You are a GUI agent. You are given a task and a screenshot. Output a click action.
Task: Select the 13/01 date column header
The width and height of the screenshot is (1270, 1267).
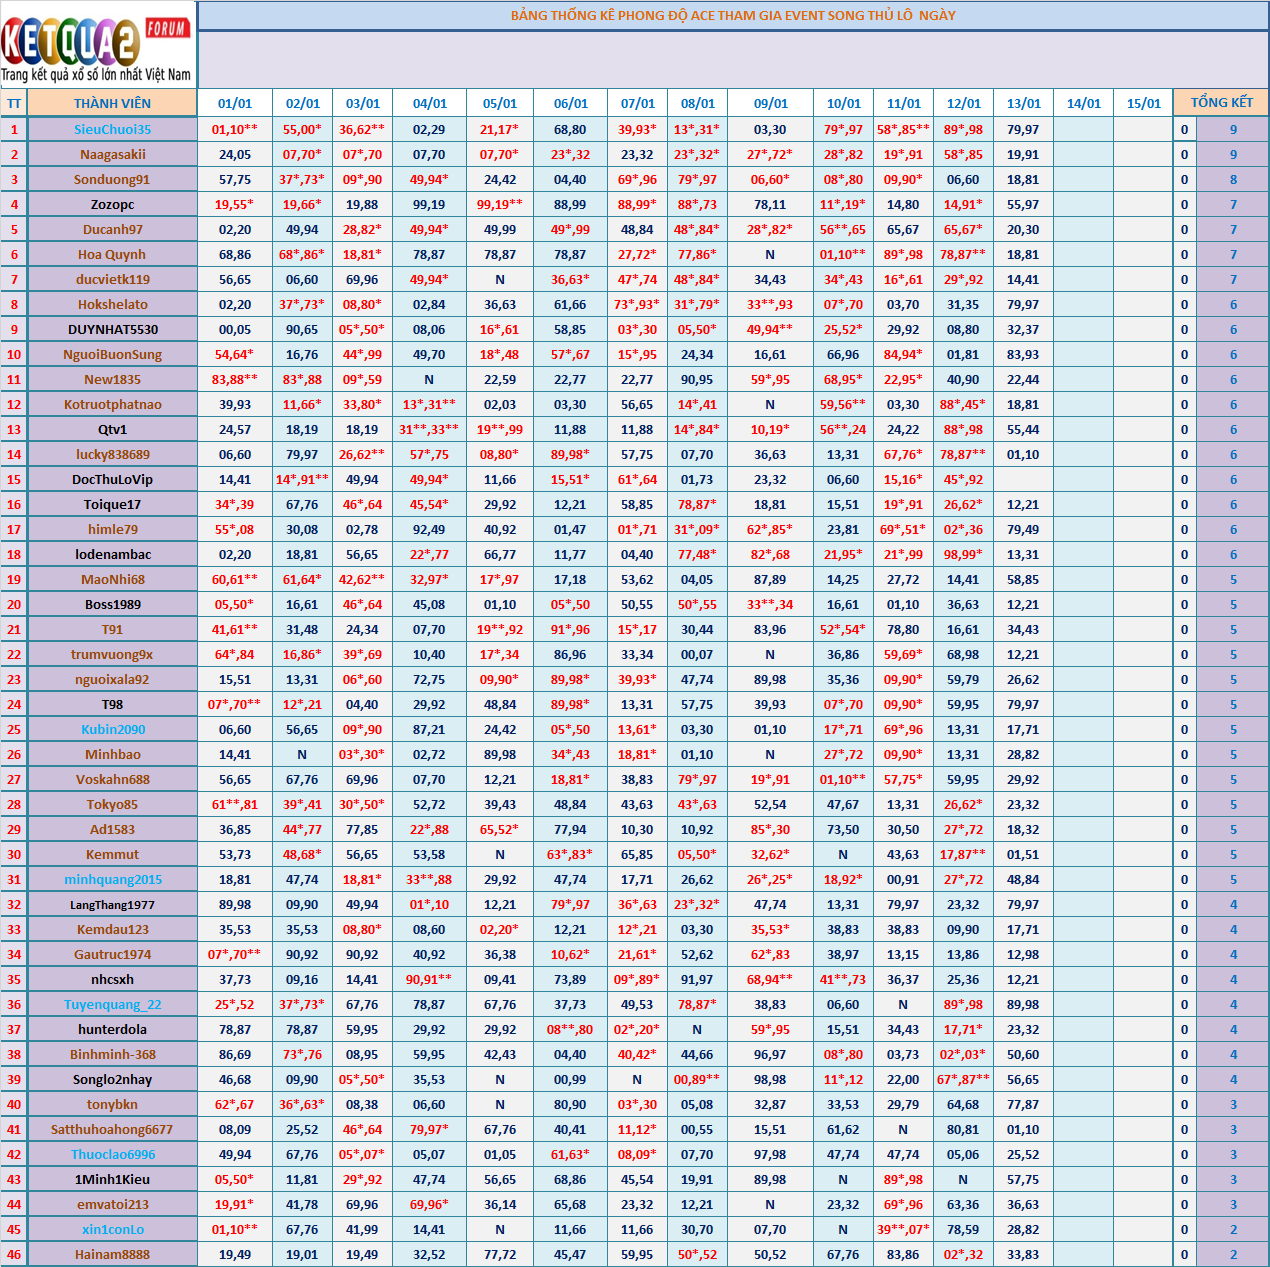pyautogui.click(x=1023, y=103)
